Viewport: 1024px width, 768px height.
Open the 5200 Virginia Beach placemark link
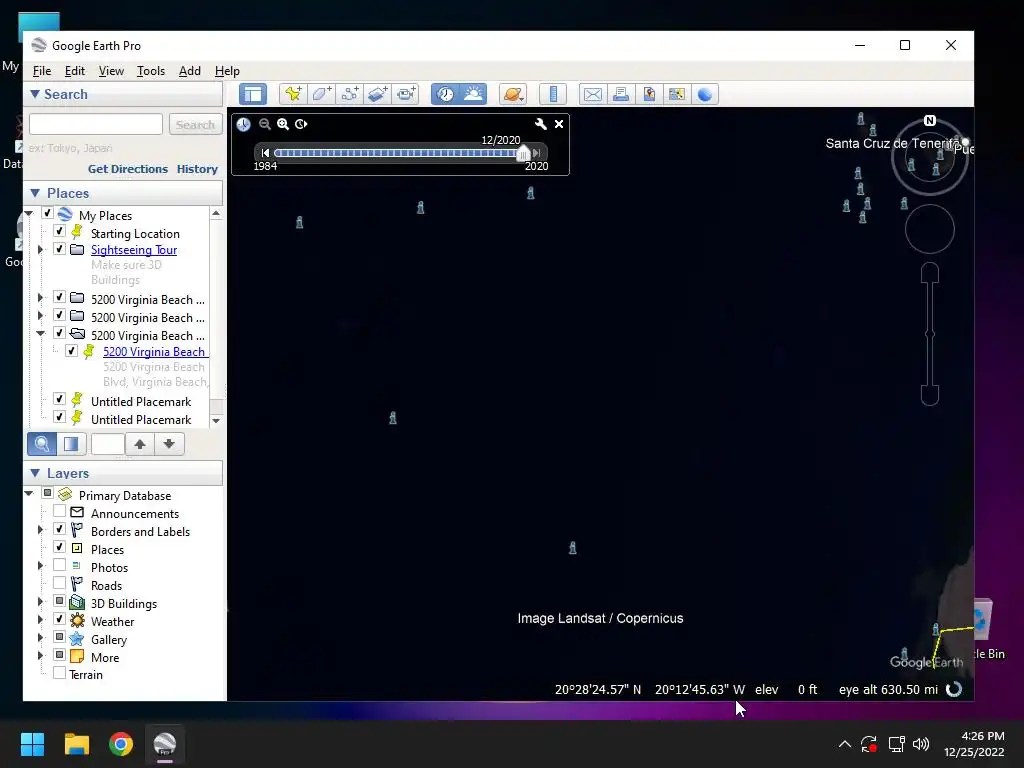coord(154,351)
